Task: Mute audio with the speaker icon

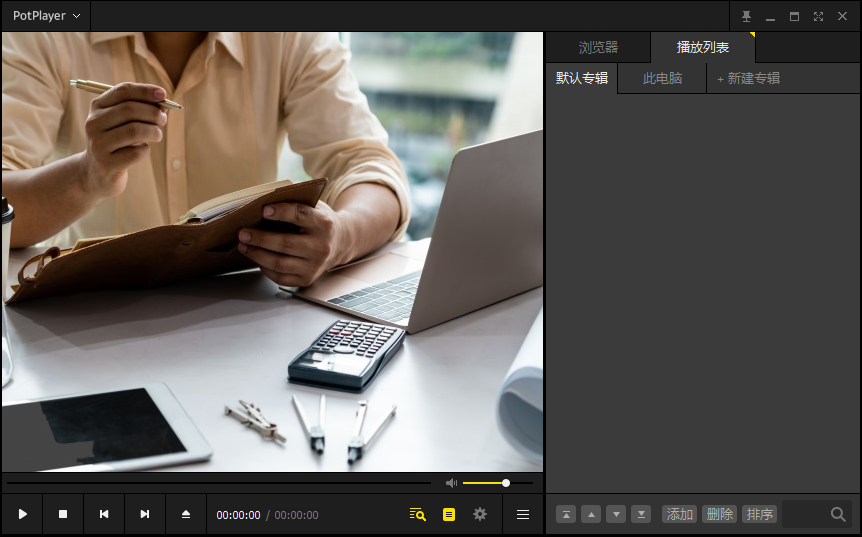Action: click(451, 483)
